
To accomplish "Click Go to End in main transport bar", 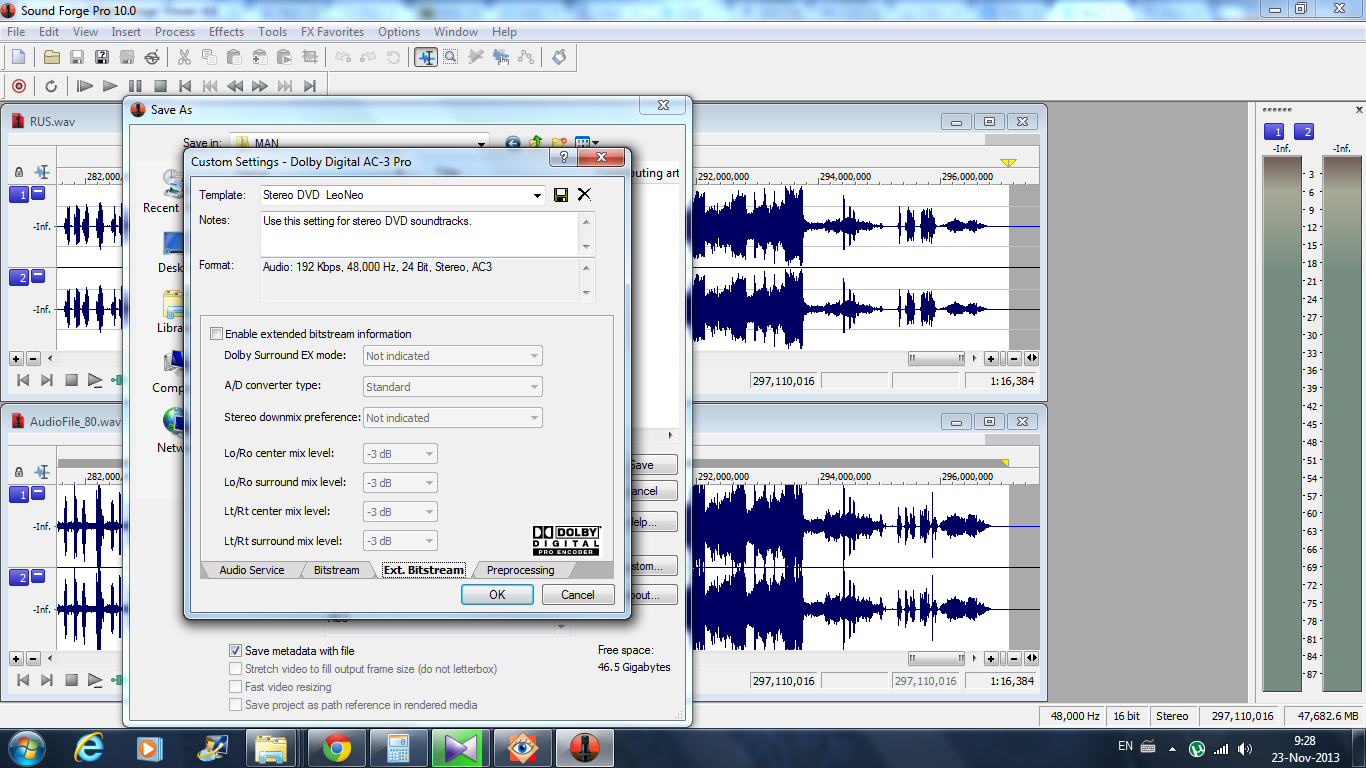I will tap(310, 86).
